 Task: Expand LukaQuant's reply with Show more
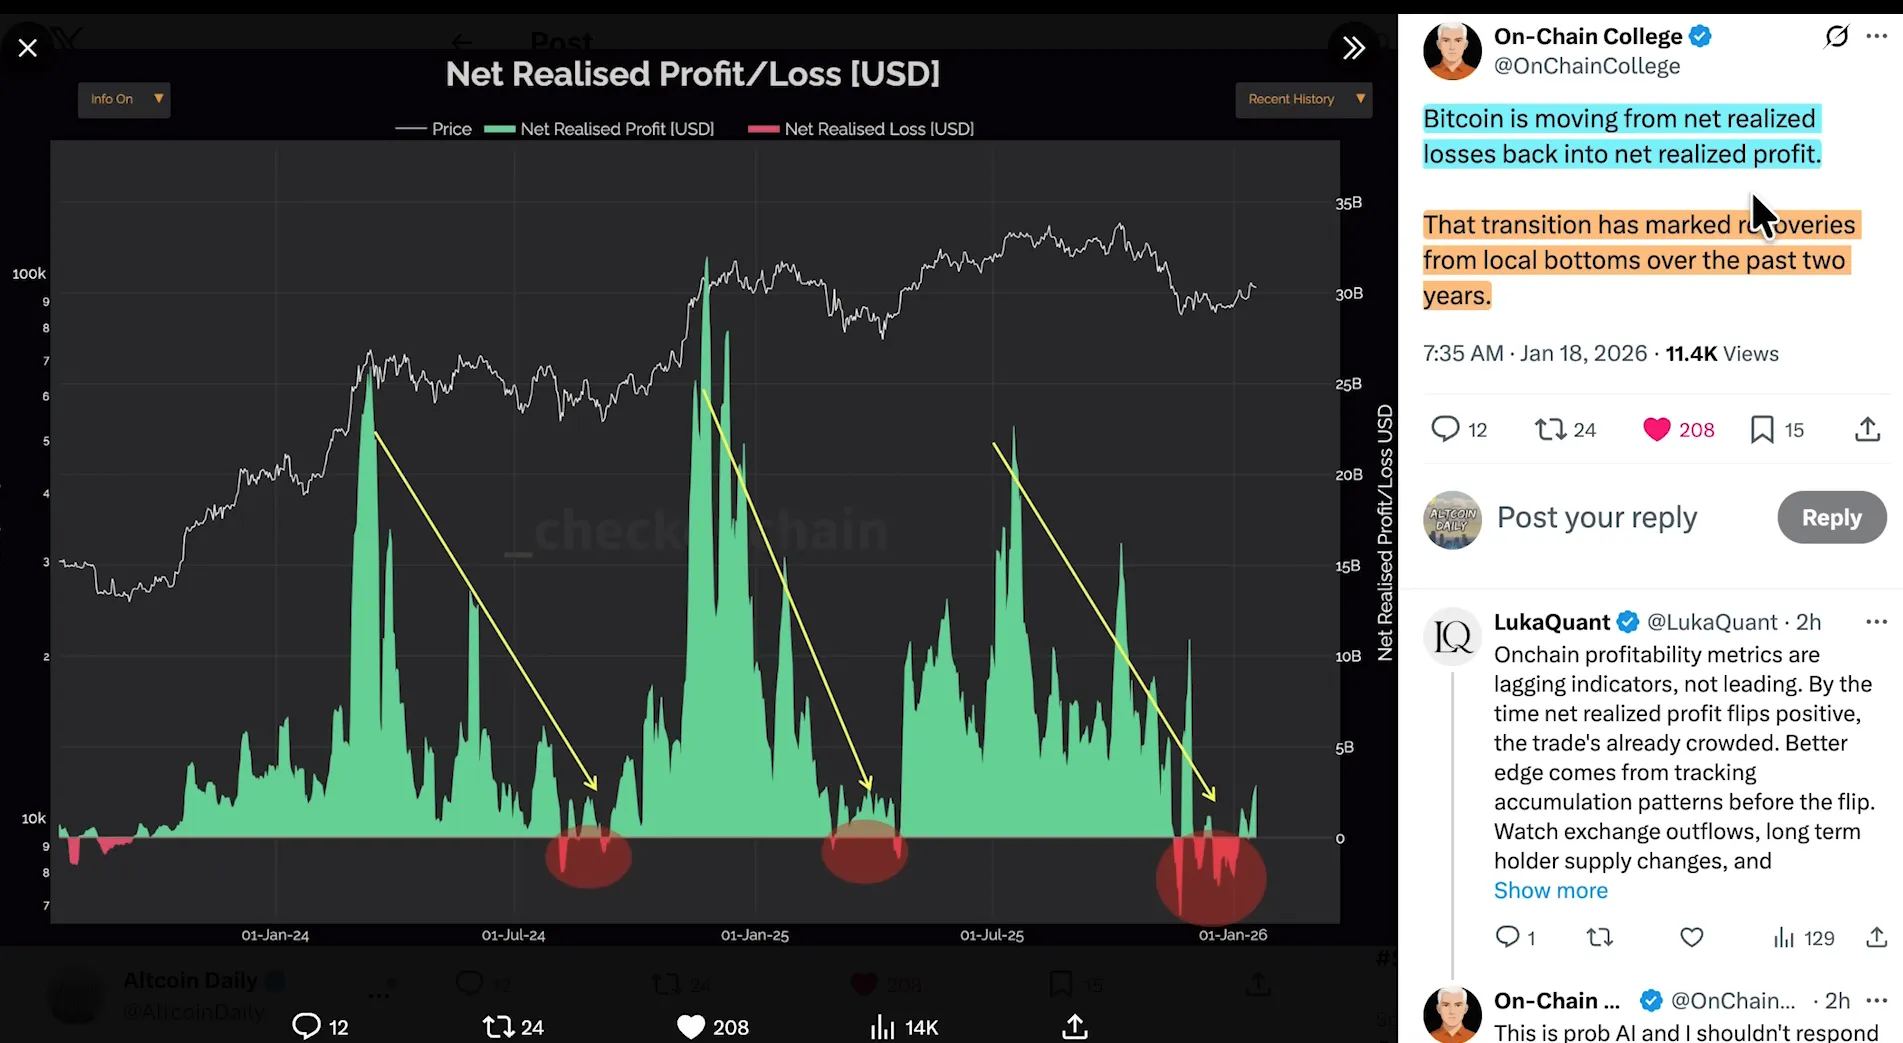click(1550, 891)
